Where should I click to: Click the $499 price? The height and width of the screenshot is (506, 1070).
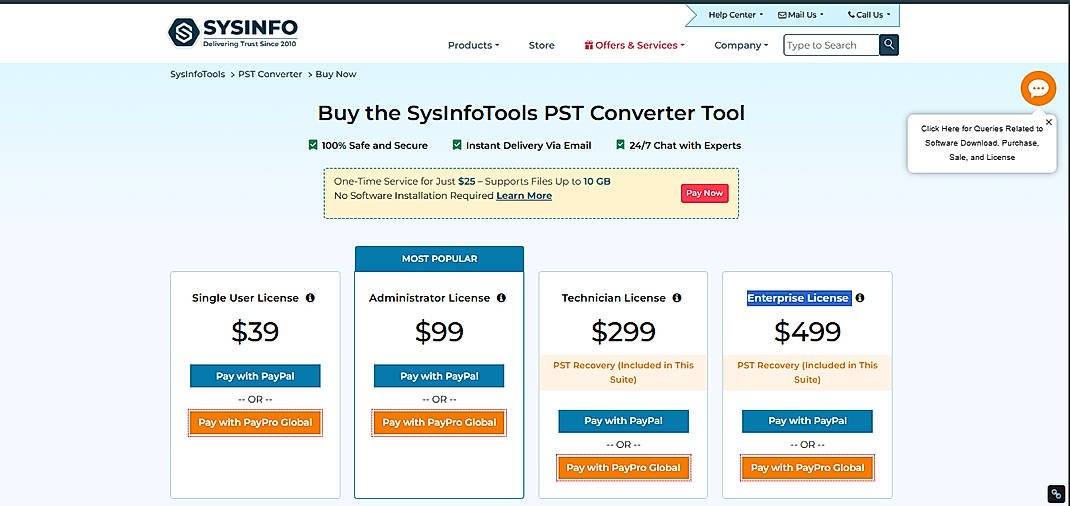pyautogui.click(x=807, y=331)
